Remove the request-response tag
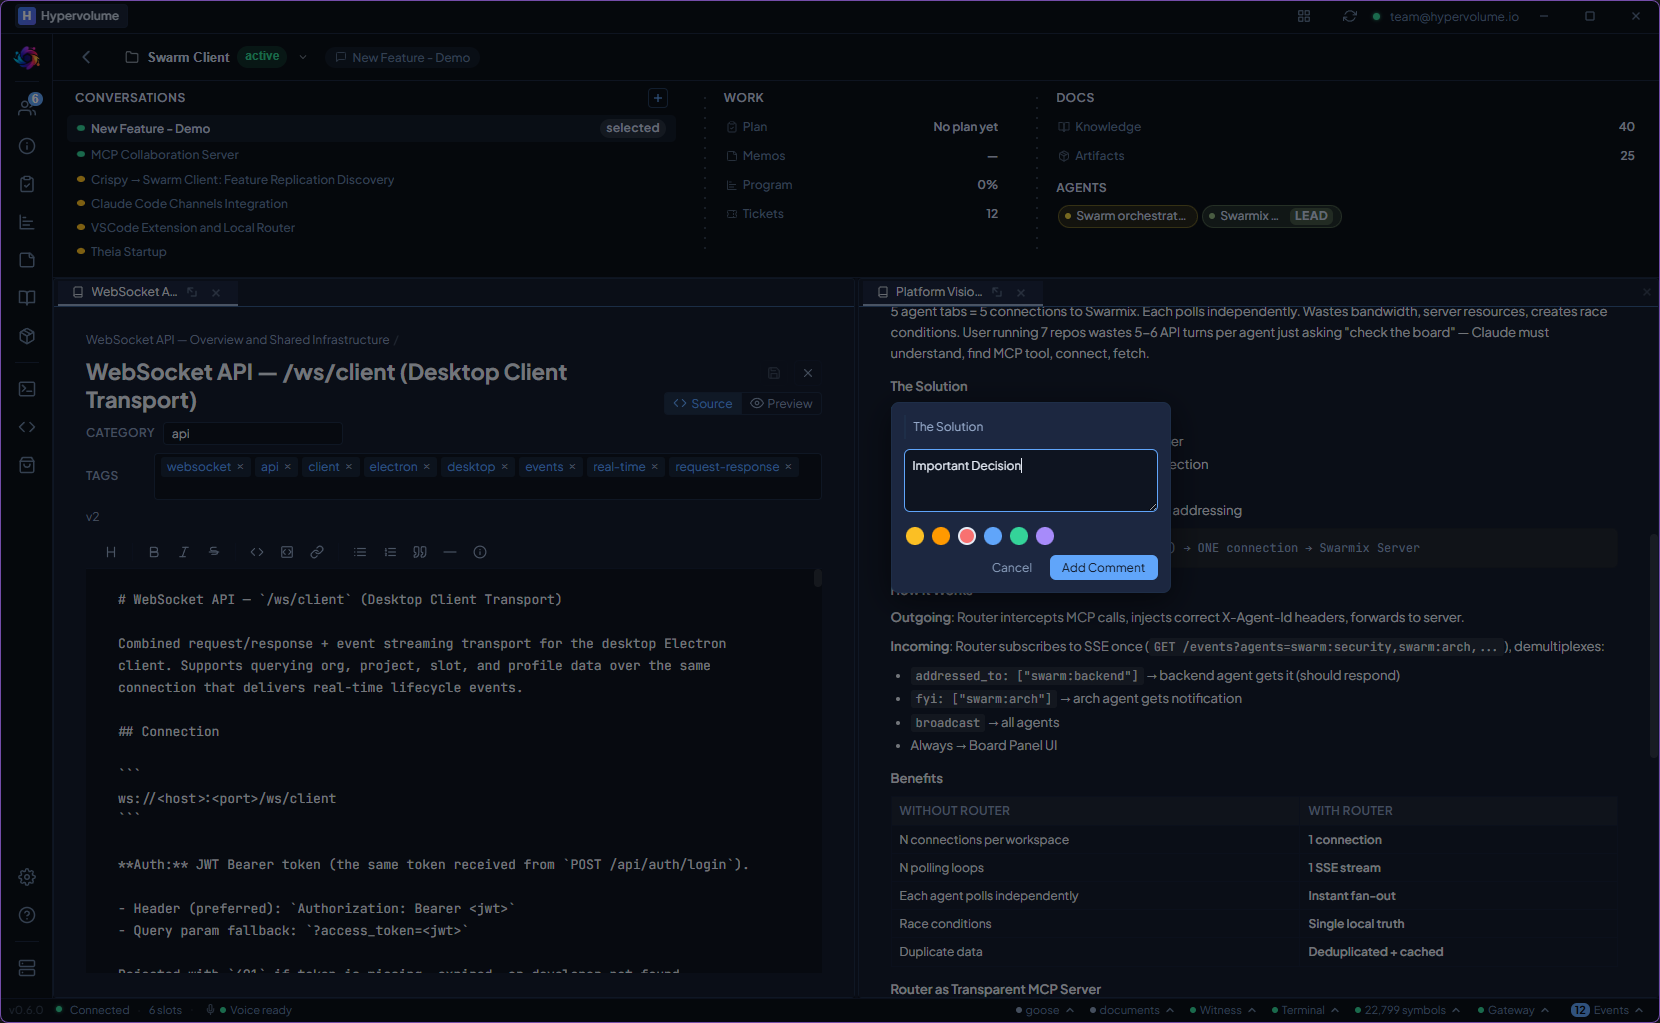Image resolution: width=1660 pixels, height=1023 pixels. coord(788,467)
